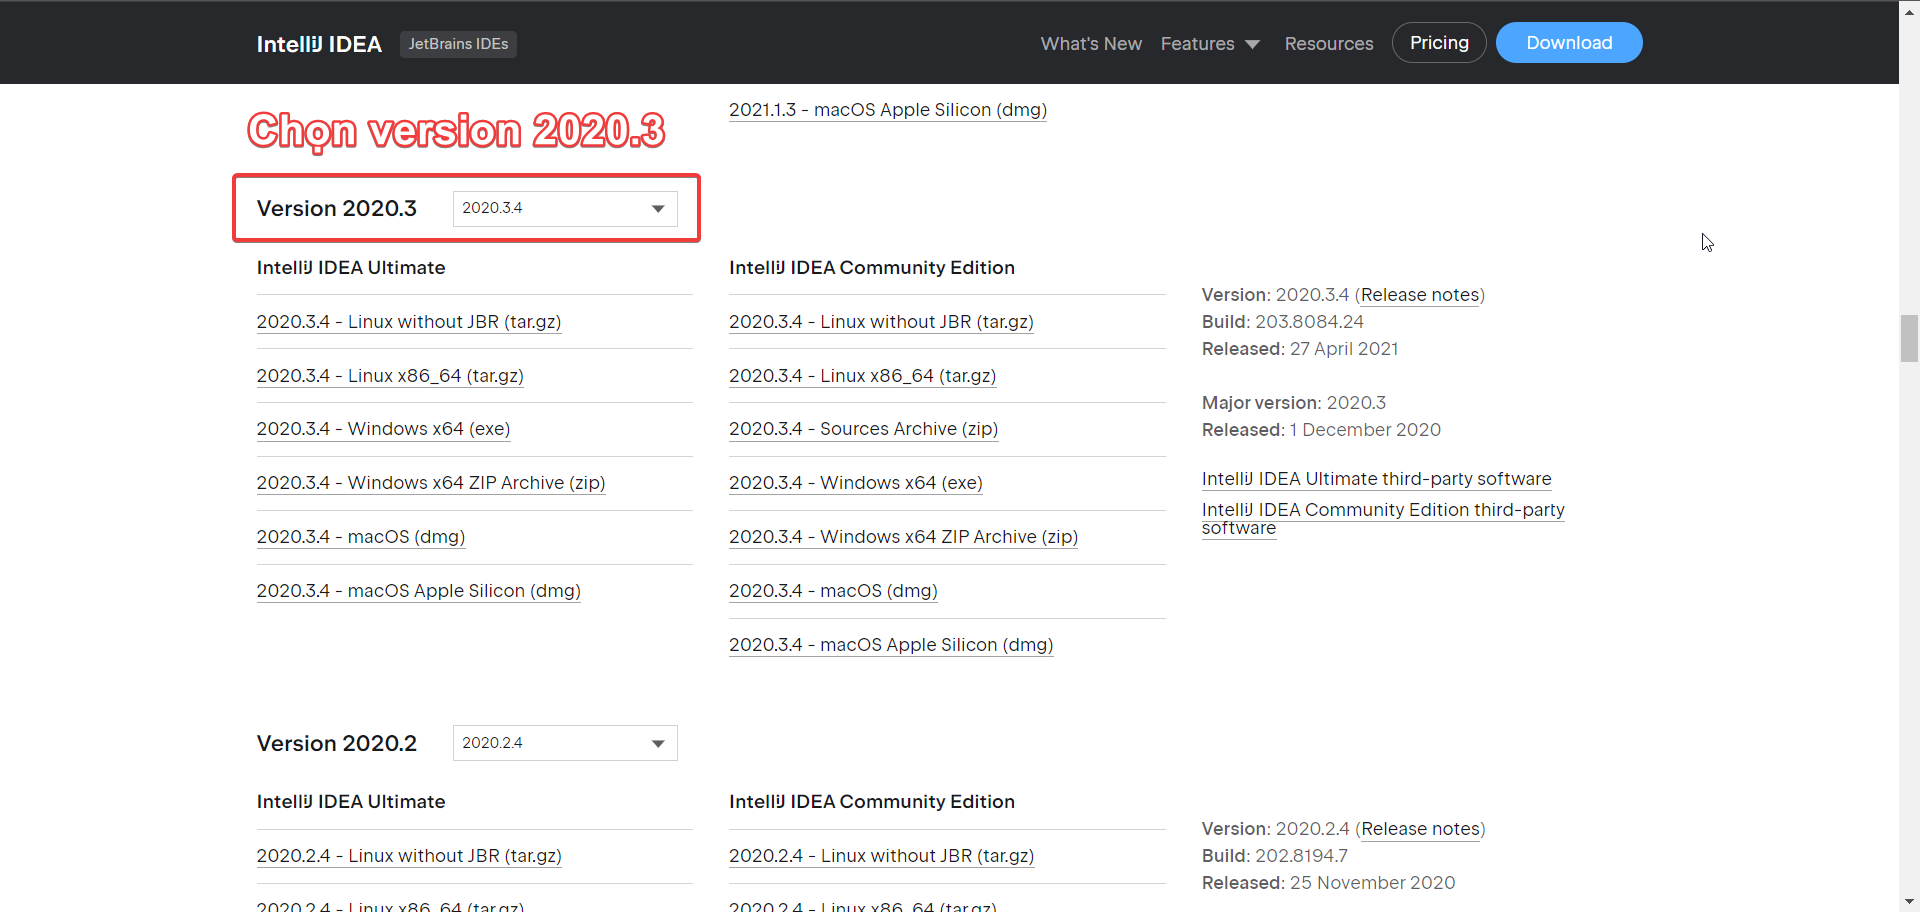1920x912 pixels.
Task: Click the scrollbar down arrow
Action: 1909,903
